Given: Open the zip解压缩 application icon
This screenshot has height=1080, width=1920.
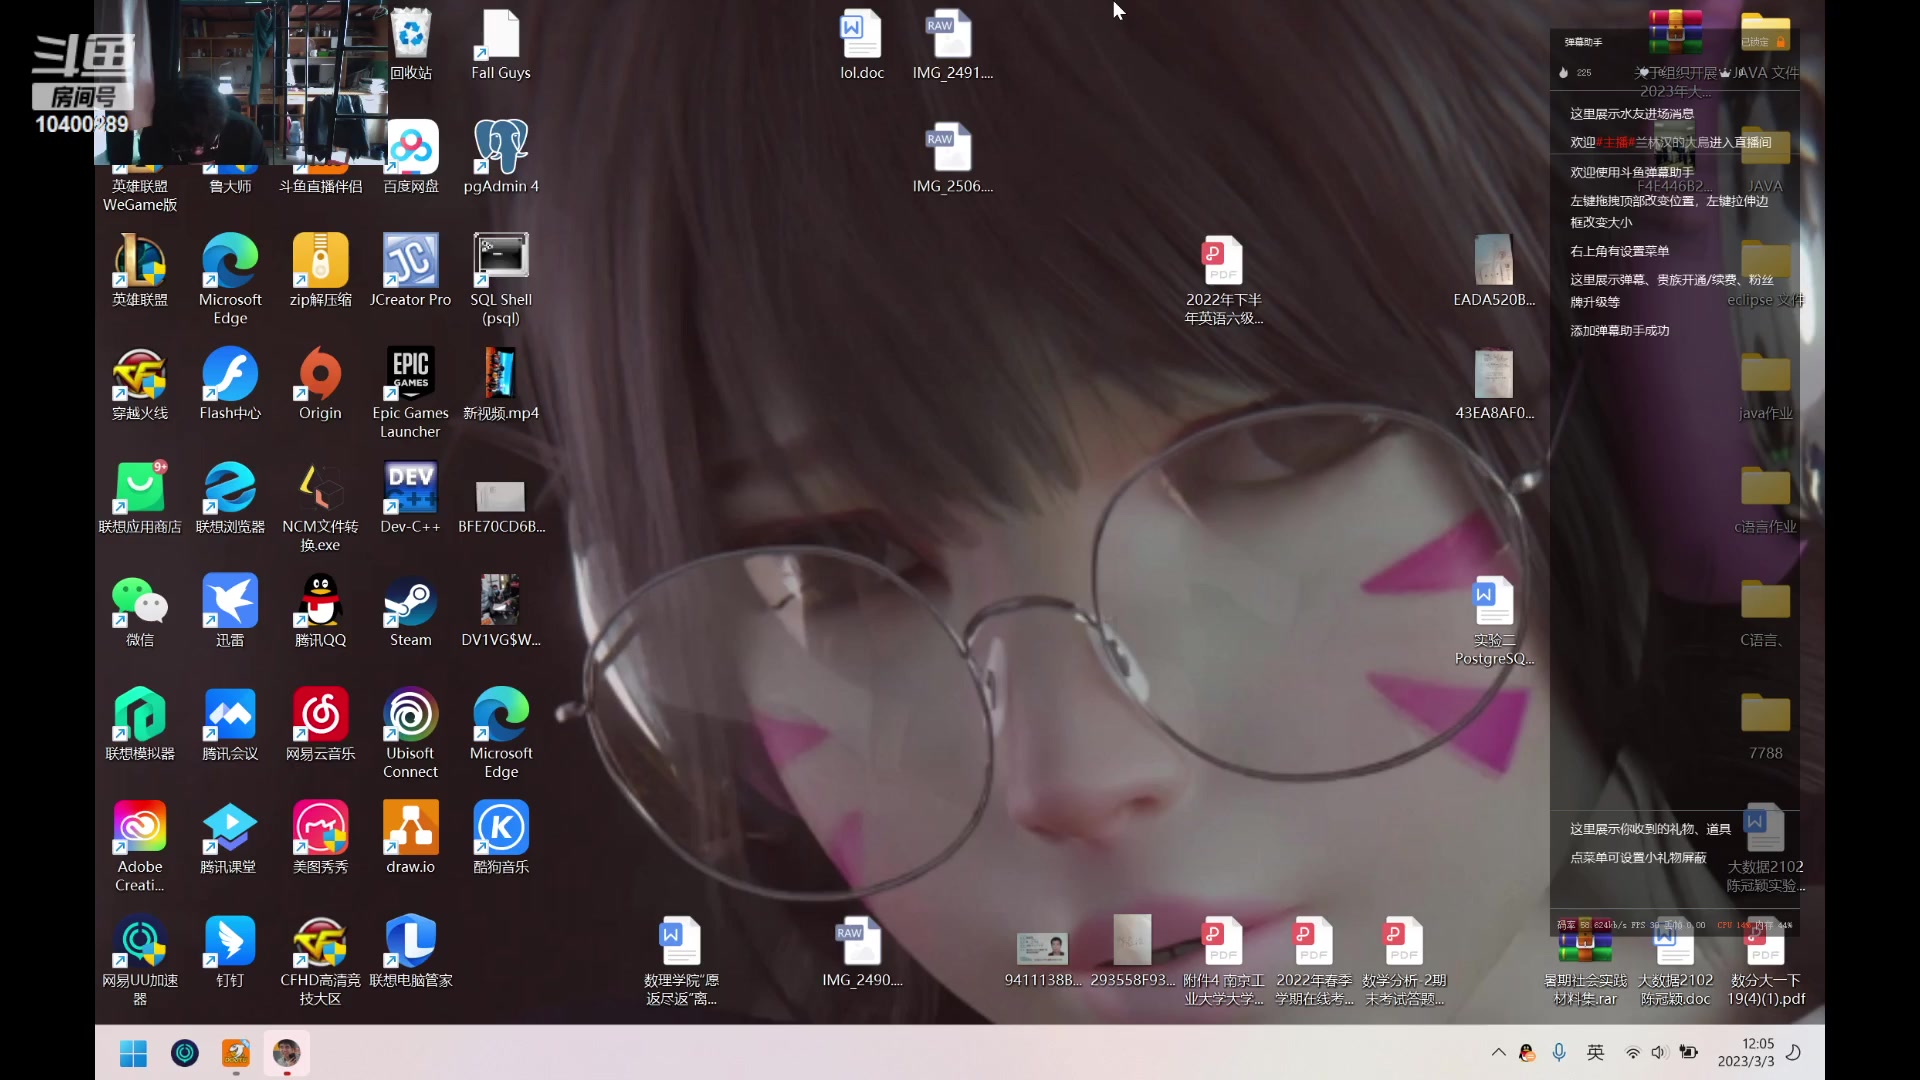Looking at the screenshot, I should click(320, 271).
